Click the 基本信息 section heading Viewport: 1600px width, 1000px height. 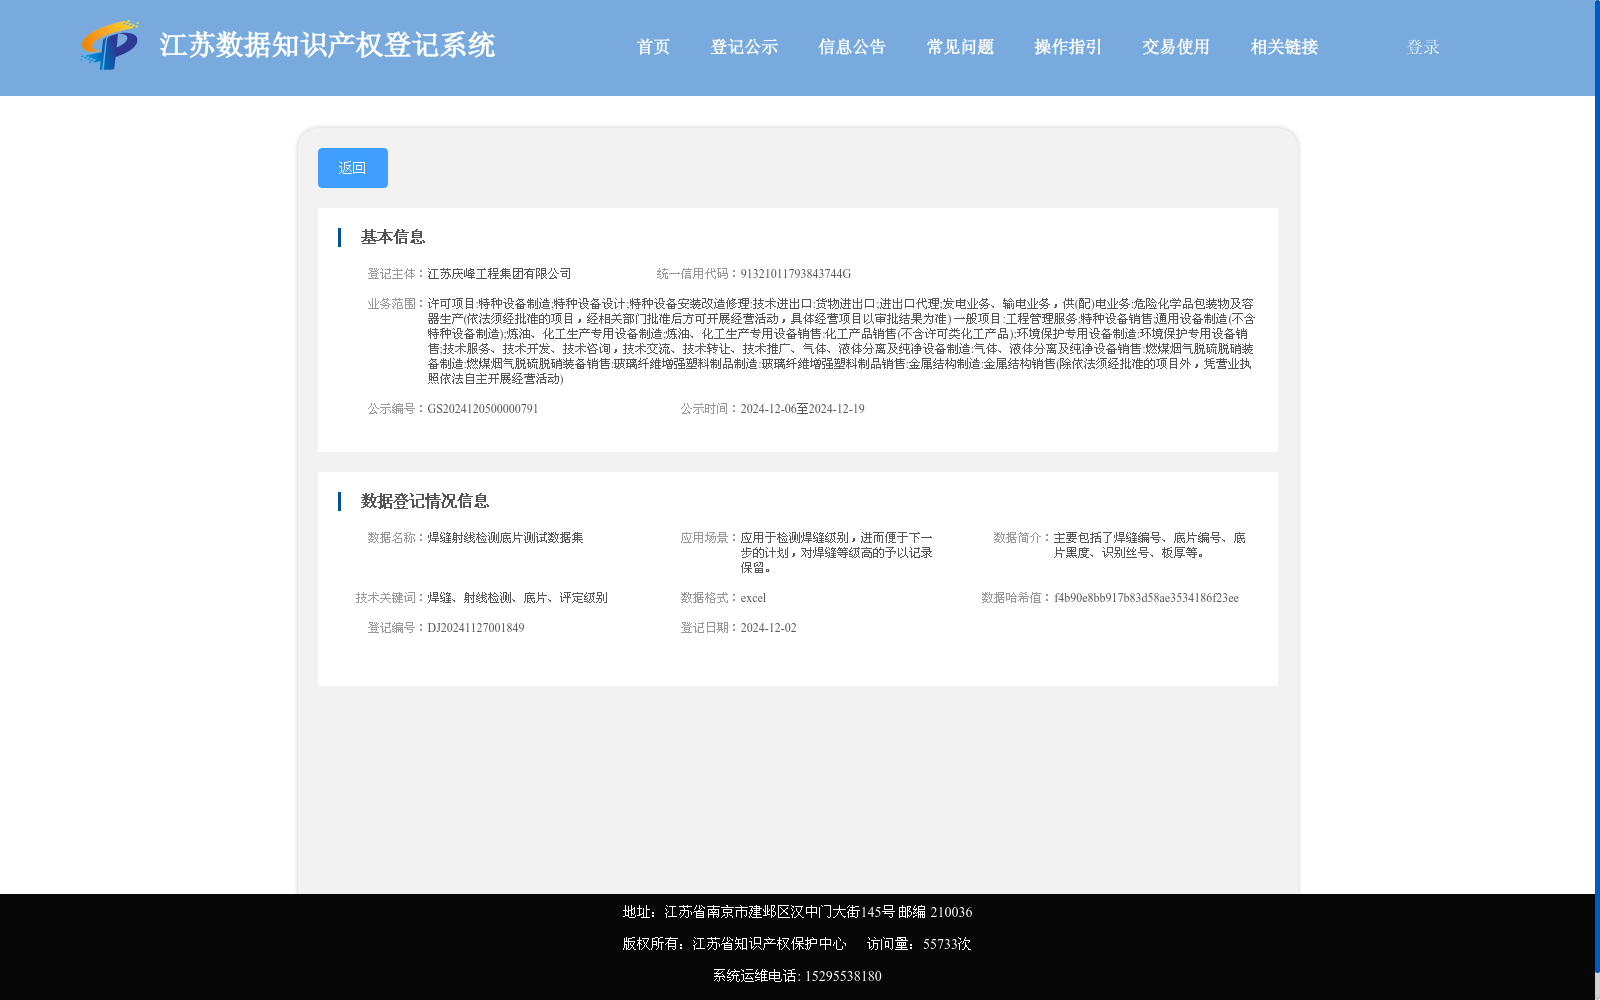(393, 237)
